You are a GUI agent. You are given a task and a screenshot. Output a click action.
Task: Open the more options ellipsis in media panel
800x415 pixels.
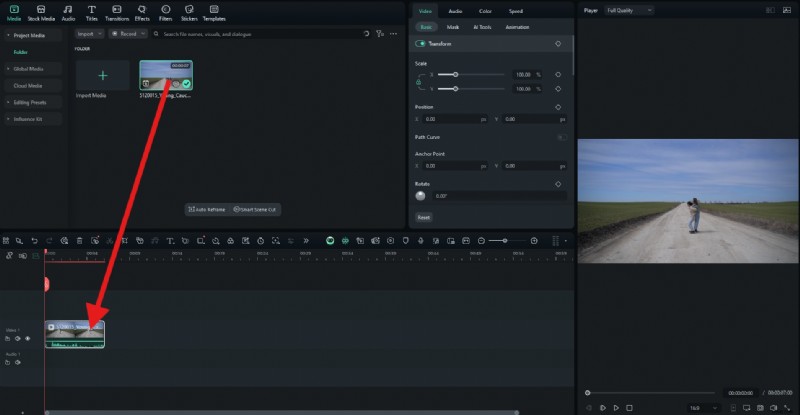393,34
